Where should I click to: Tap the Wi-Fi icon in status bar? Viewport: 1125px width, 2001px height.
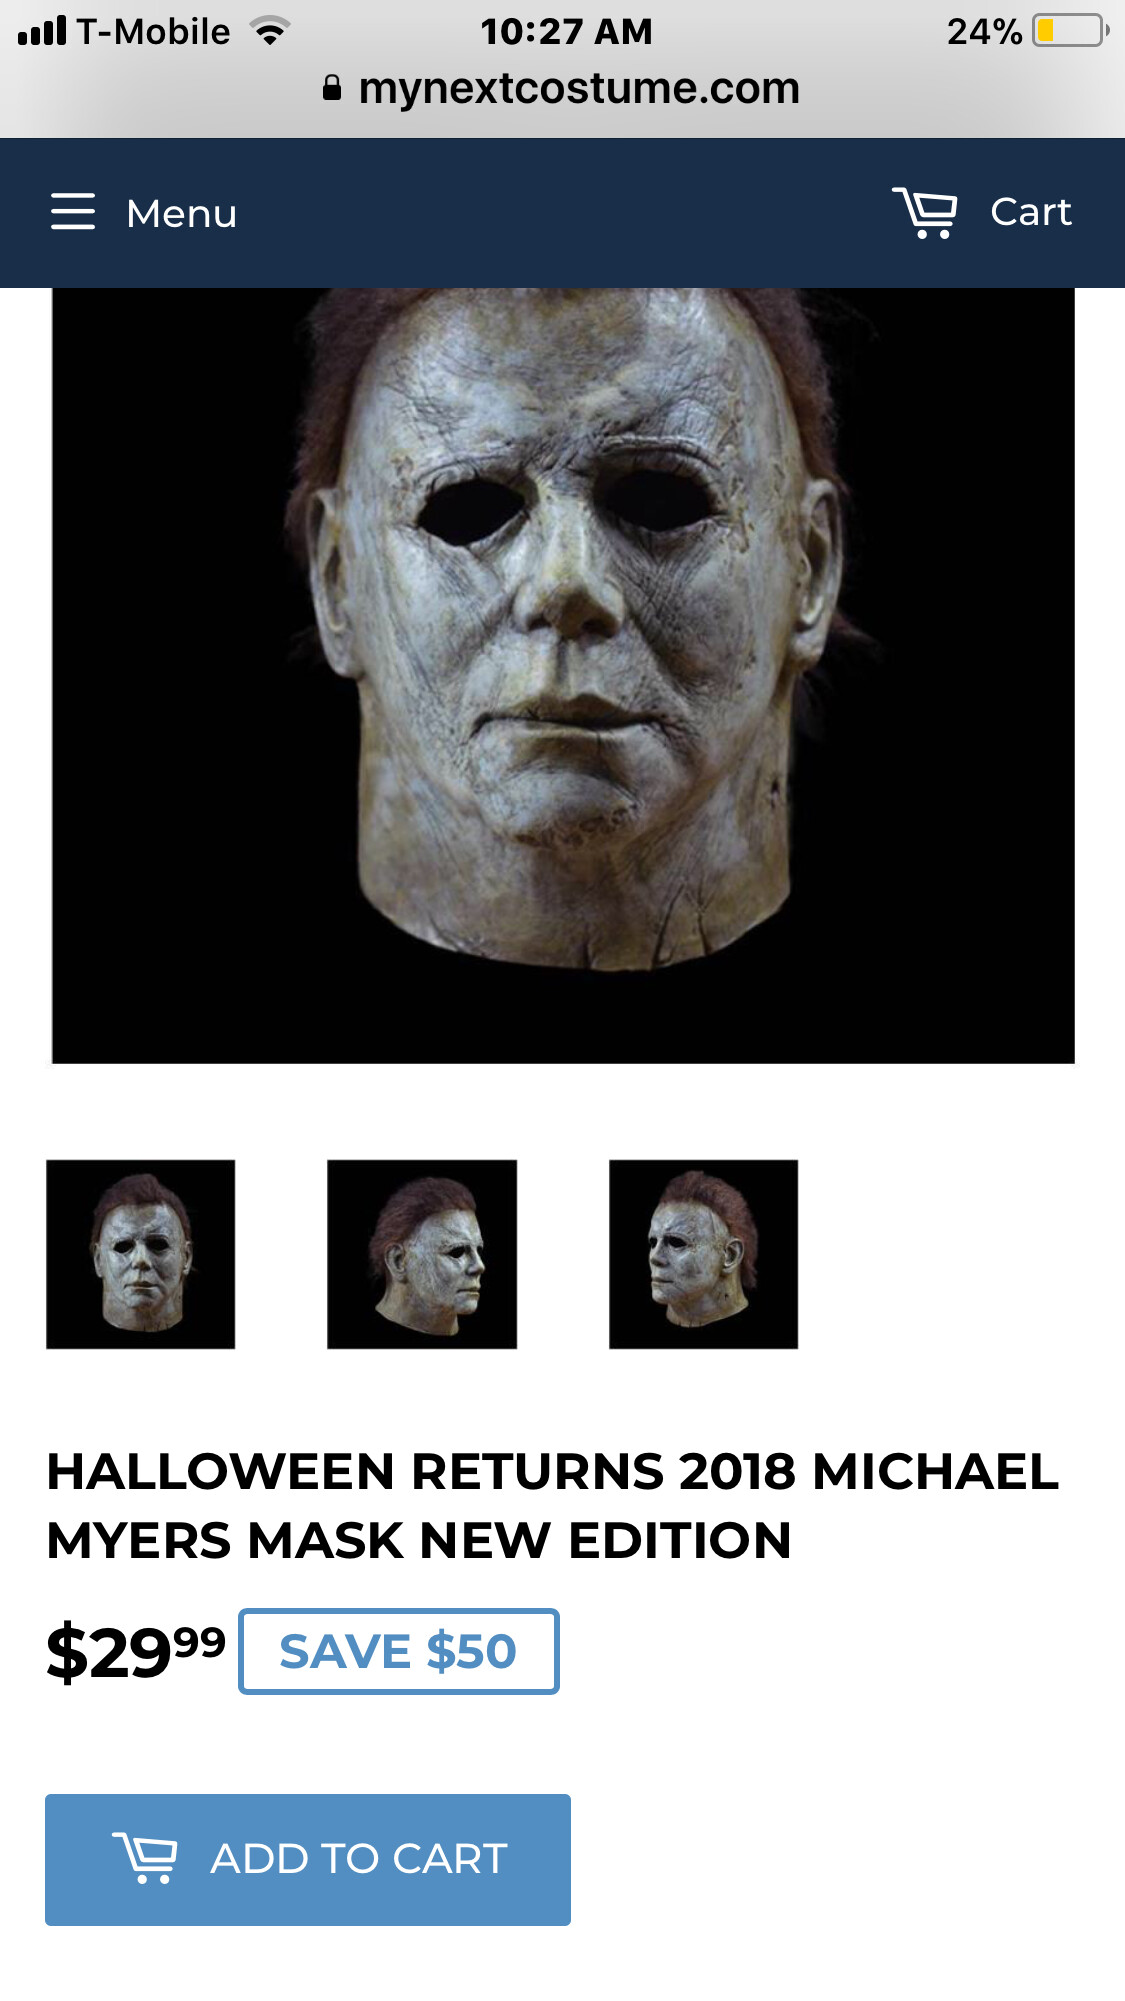tap(269, 31)
